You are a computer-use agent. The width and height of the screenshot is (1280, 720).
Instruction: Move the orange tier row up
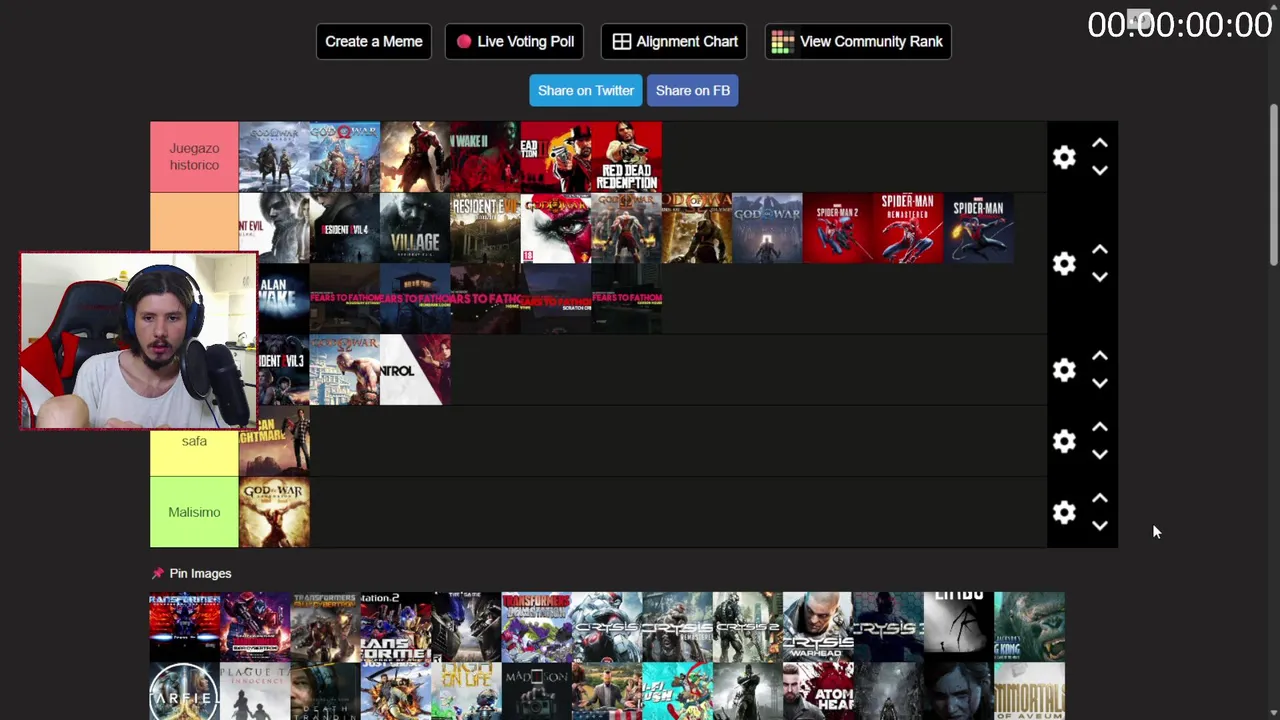[1100, 250]
